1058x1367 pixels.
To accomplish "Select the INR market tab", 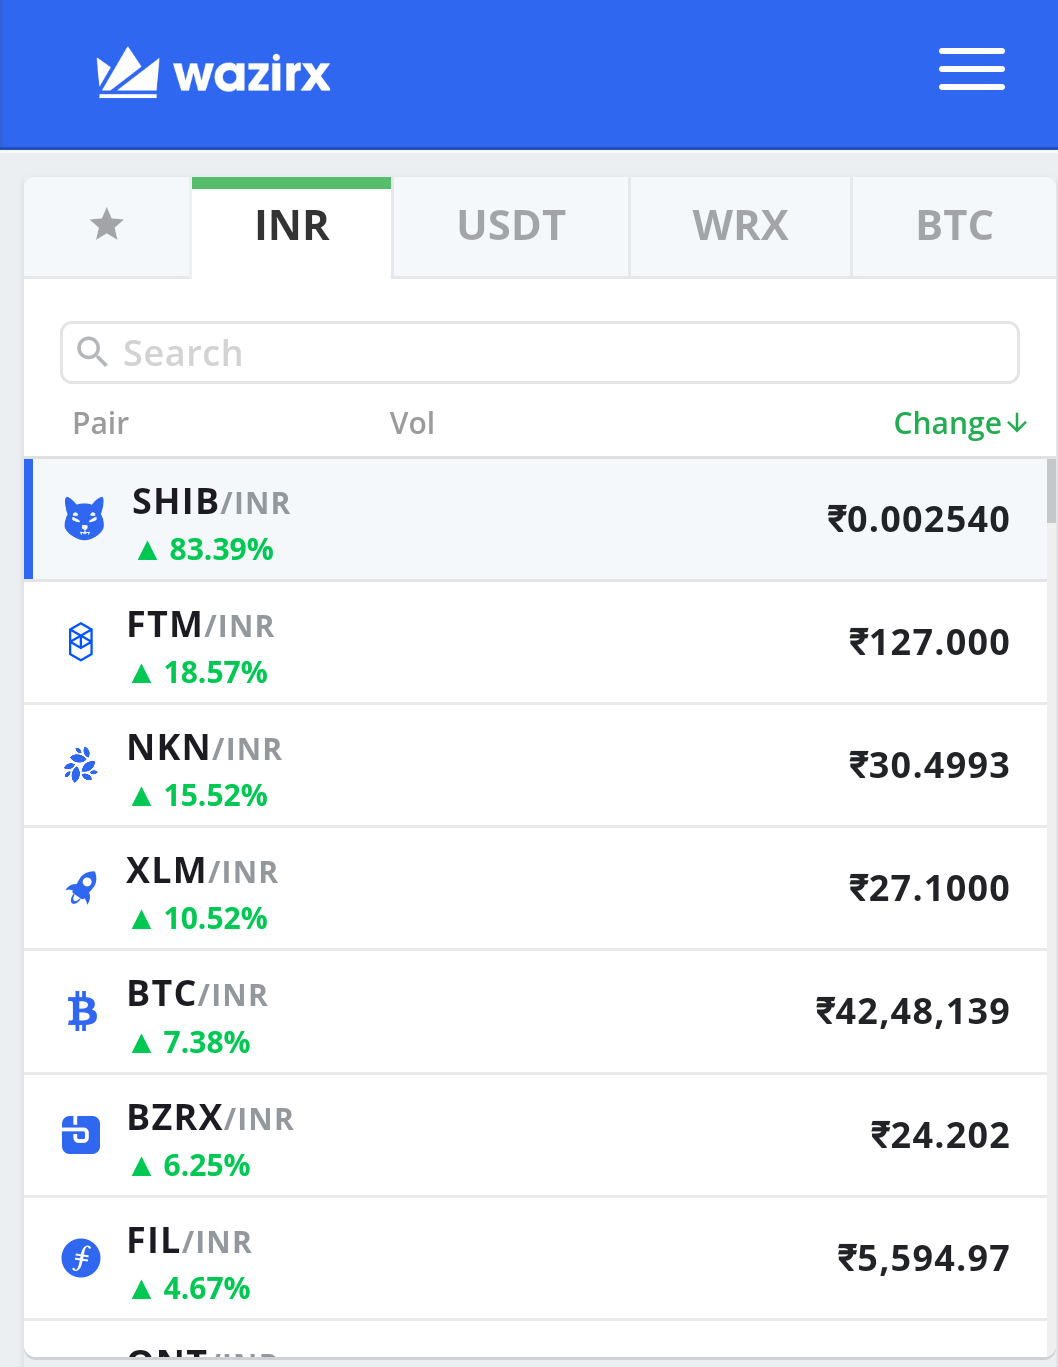I will tap(291, 226).
